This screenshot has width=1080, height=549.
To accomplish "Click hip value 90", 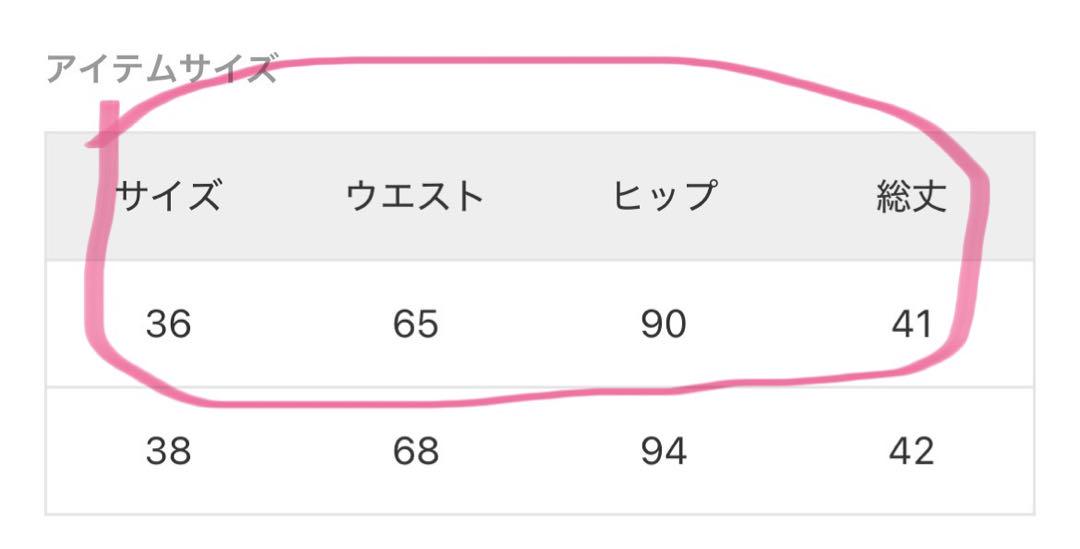I will (663, 324).
